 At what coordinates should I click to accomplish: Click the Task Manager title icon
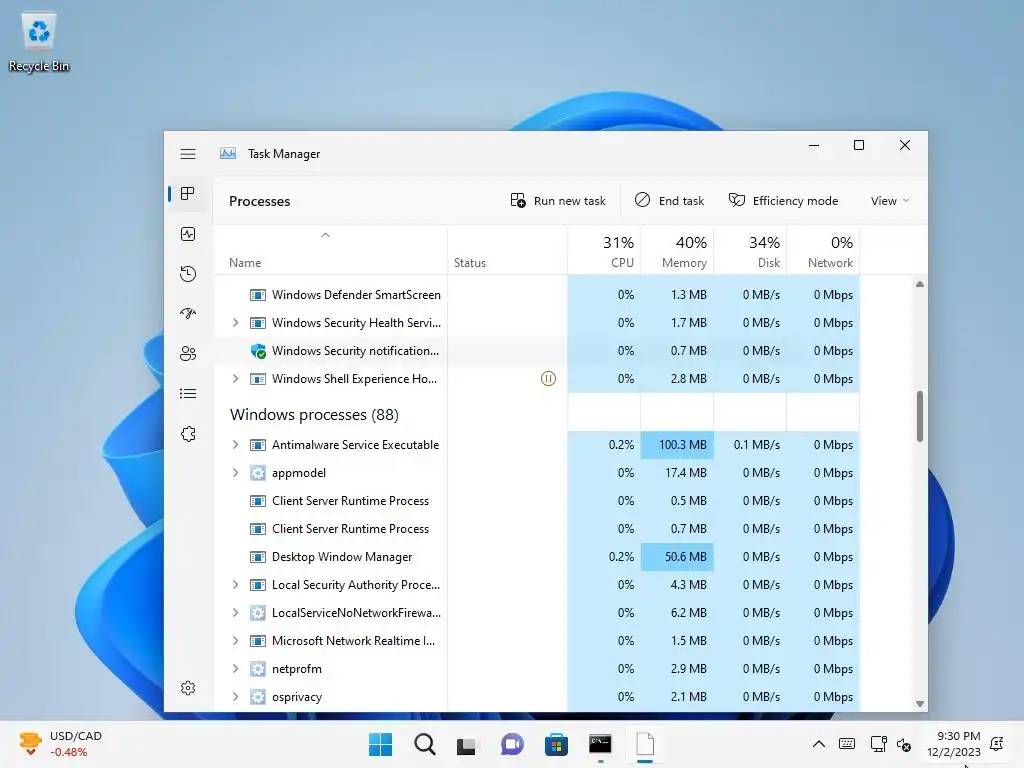pos(228,153)
